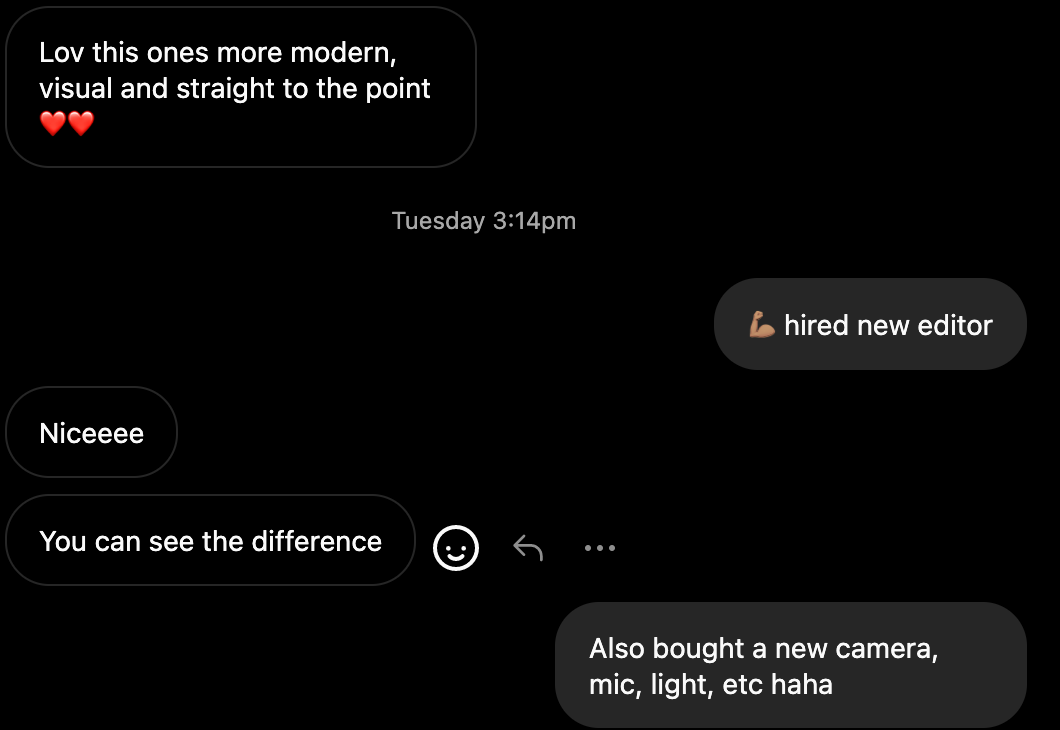
Task: Click the first red heart emoji
Action: tap(53, 124)
